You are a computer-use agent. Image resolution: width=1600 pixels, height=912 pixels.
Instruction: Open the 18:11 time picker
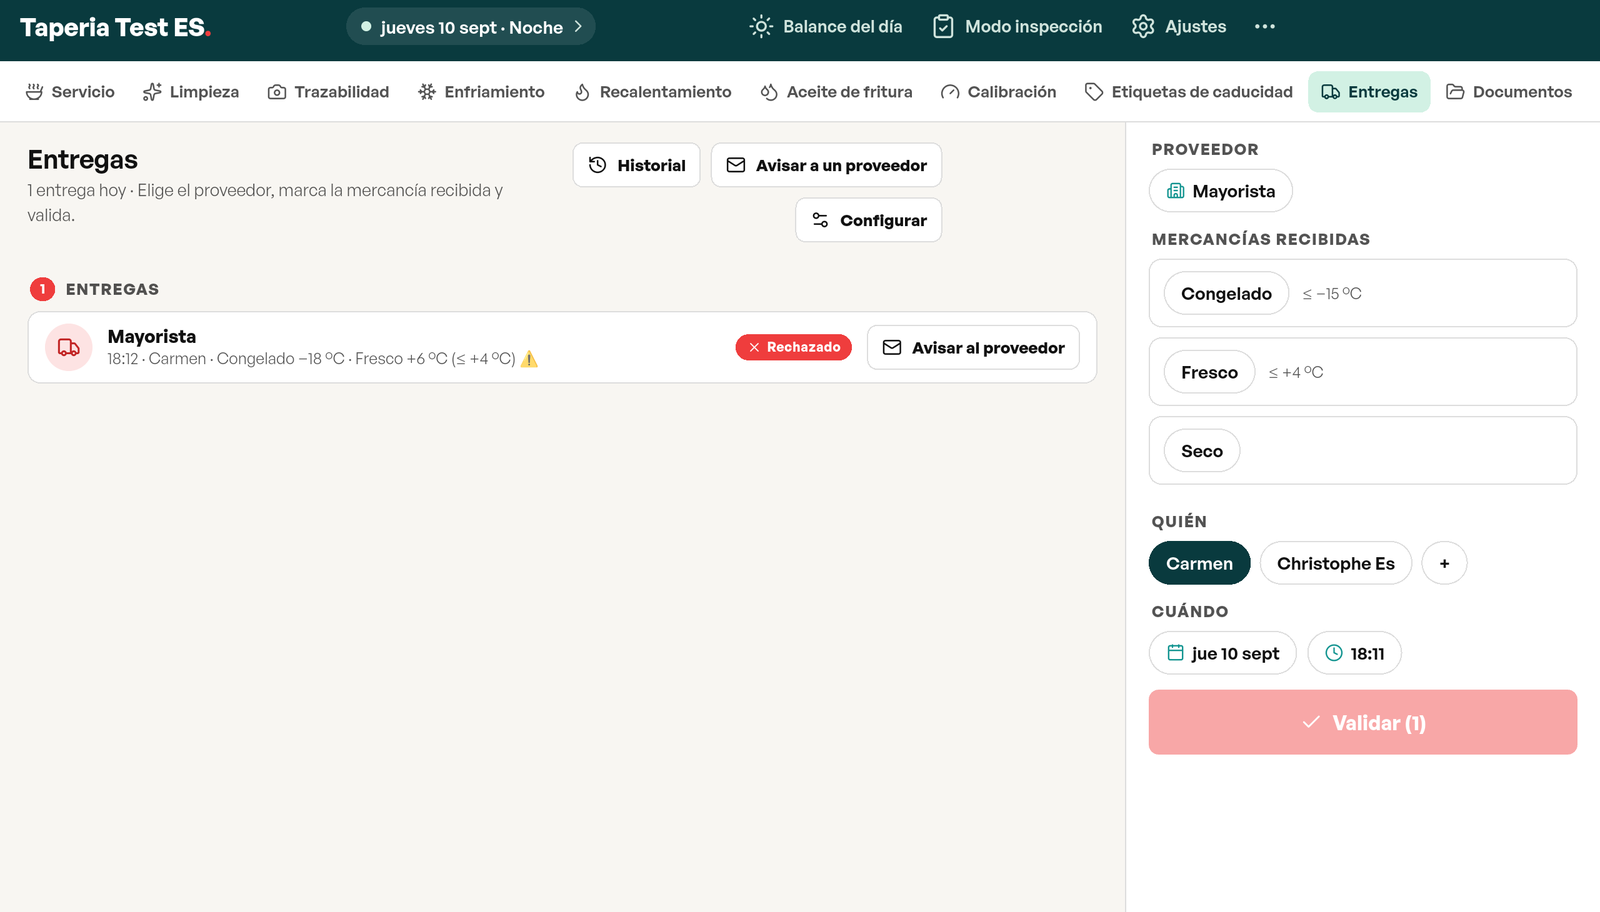pyautogui.click(x=1354, y=653)
